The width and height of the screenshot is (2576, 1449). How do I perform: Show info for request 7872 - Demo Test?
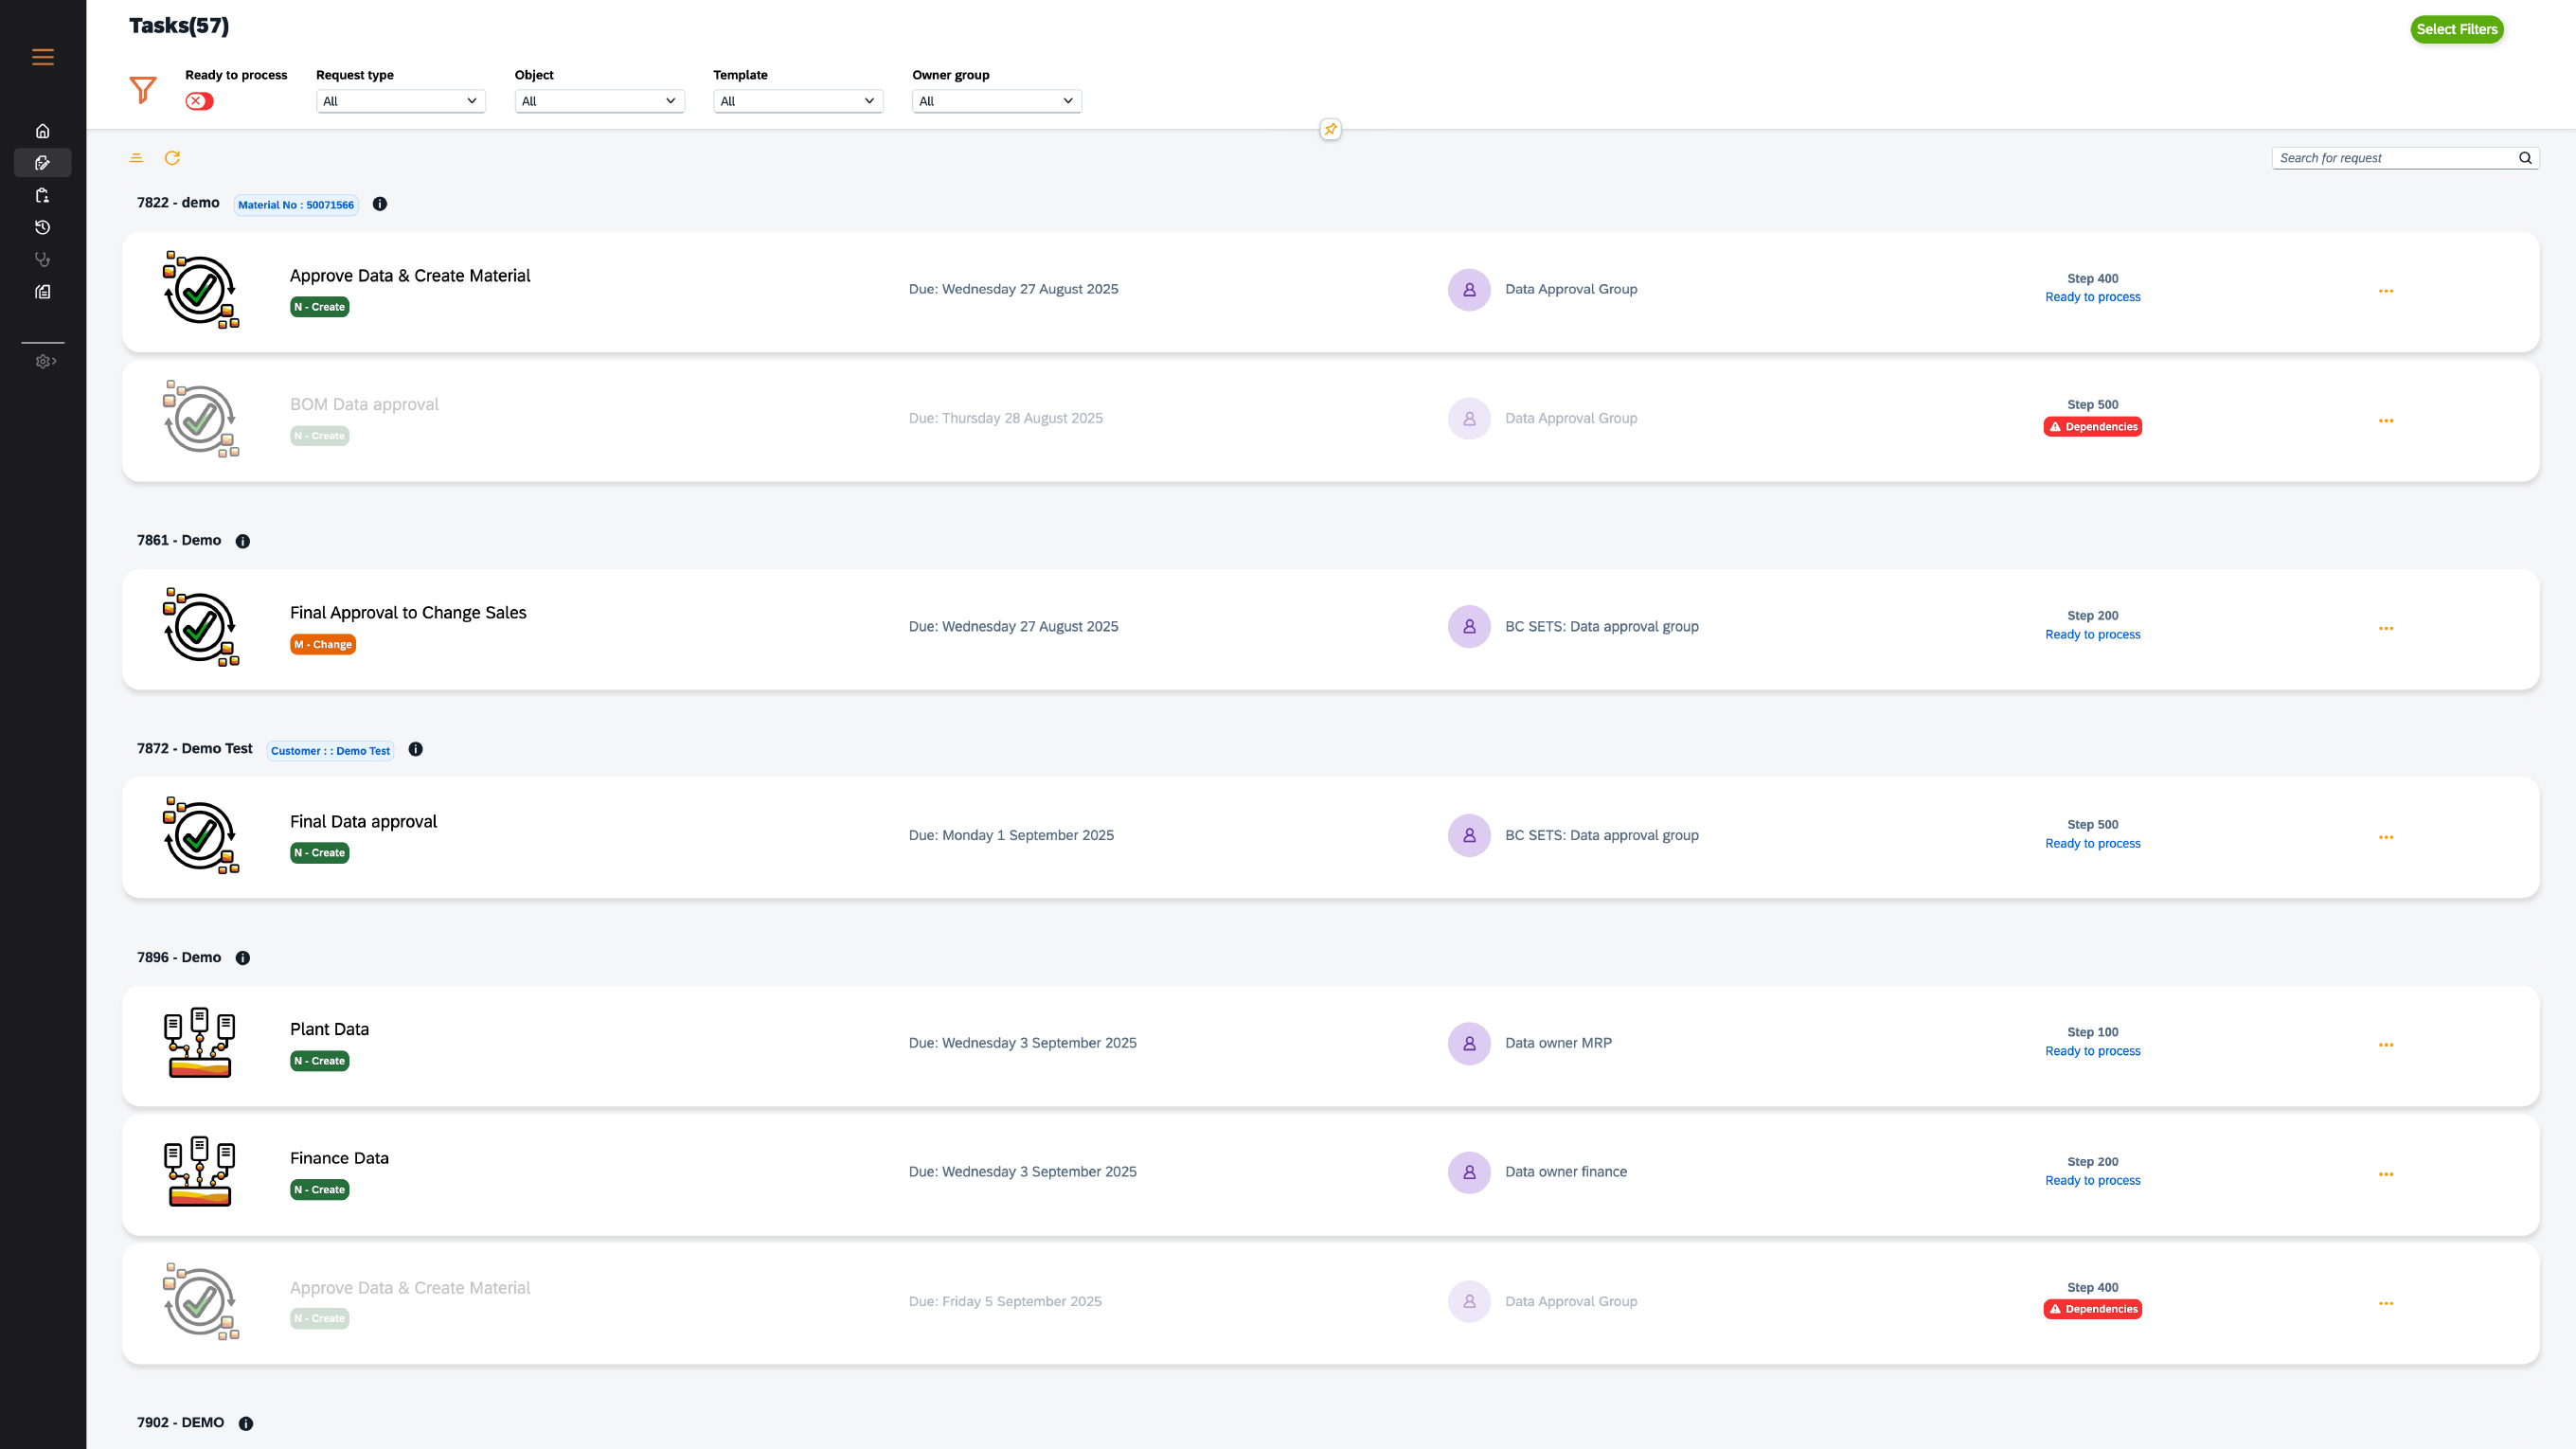[416, 749]
